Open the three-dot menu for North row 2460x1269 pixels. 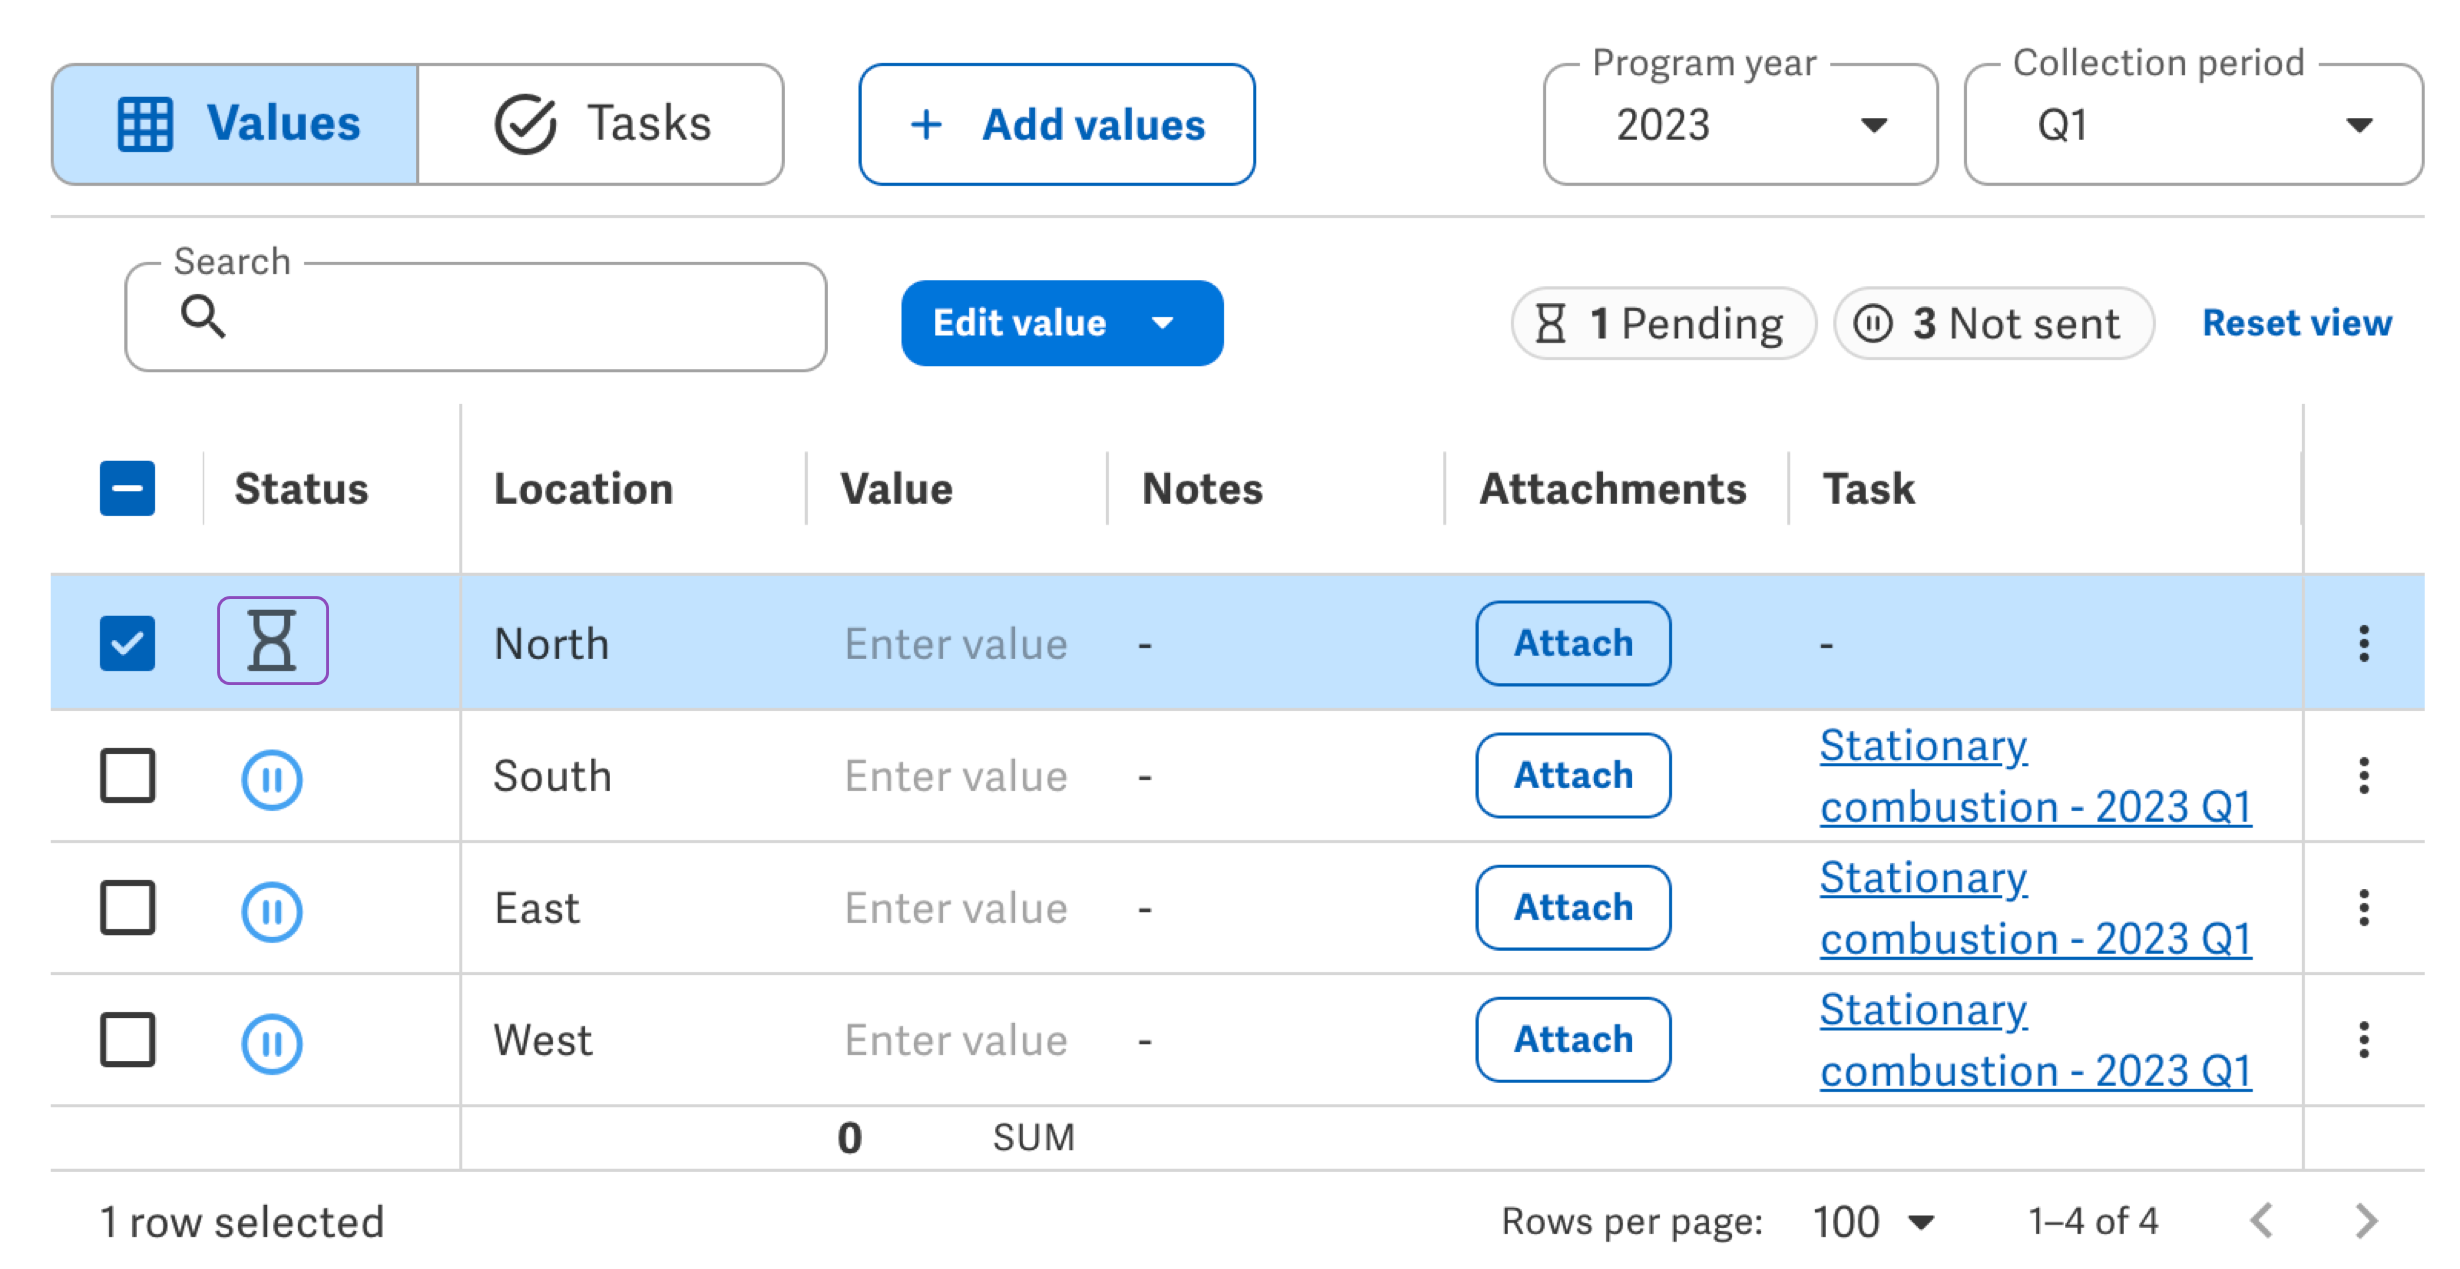pyautogui.click(x=2364, y=643)
